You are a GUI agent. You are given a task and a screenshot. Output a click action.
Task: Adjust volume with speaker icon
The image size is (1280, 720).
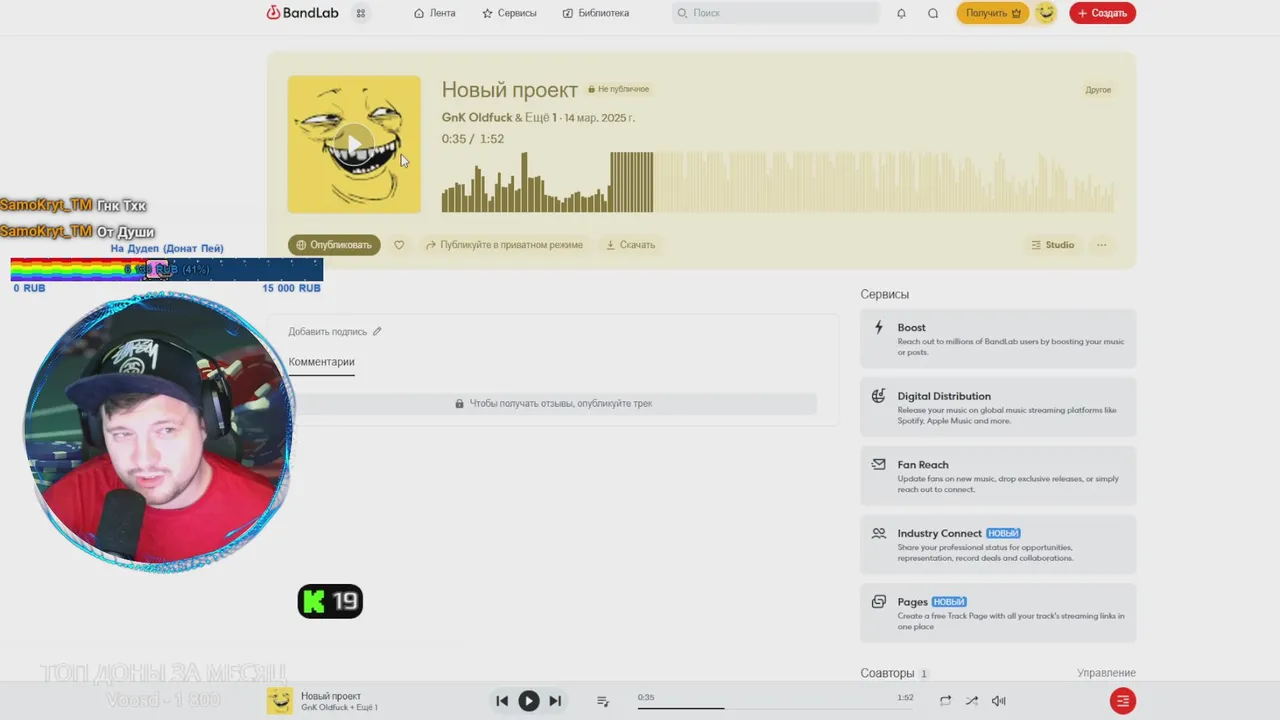click(998, 701)
